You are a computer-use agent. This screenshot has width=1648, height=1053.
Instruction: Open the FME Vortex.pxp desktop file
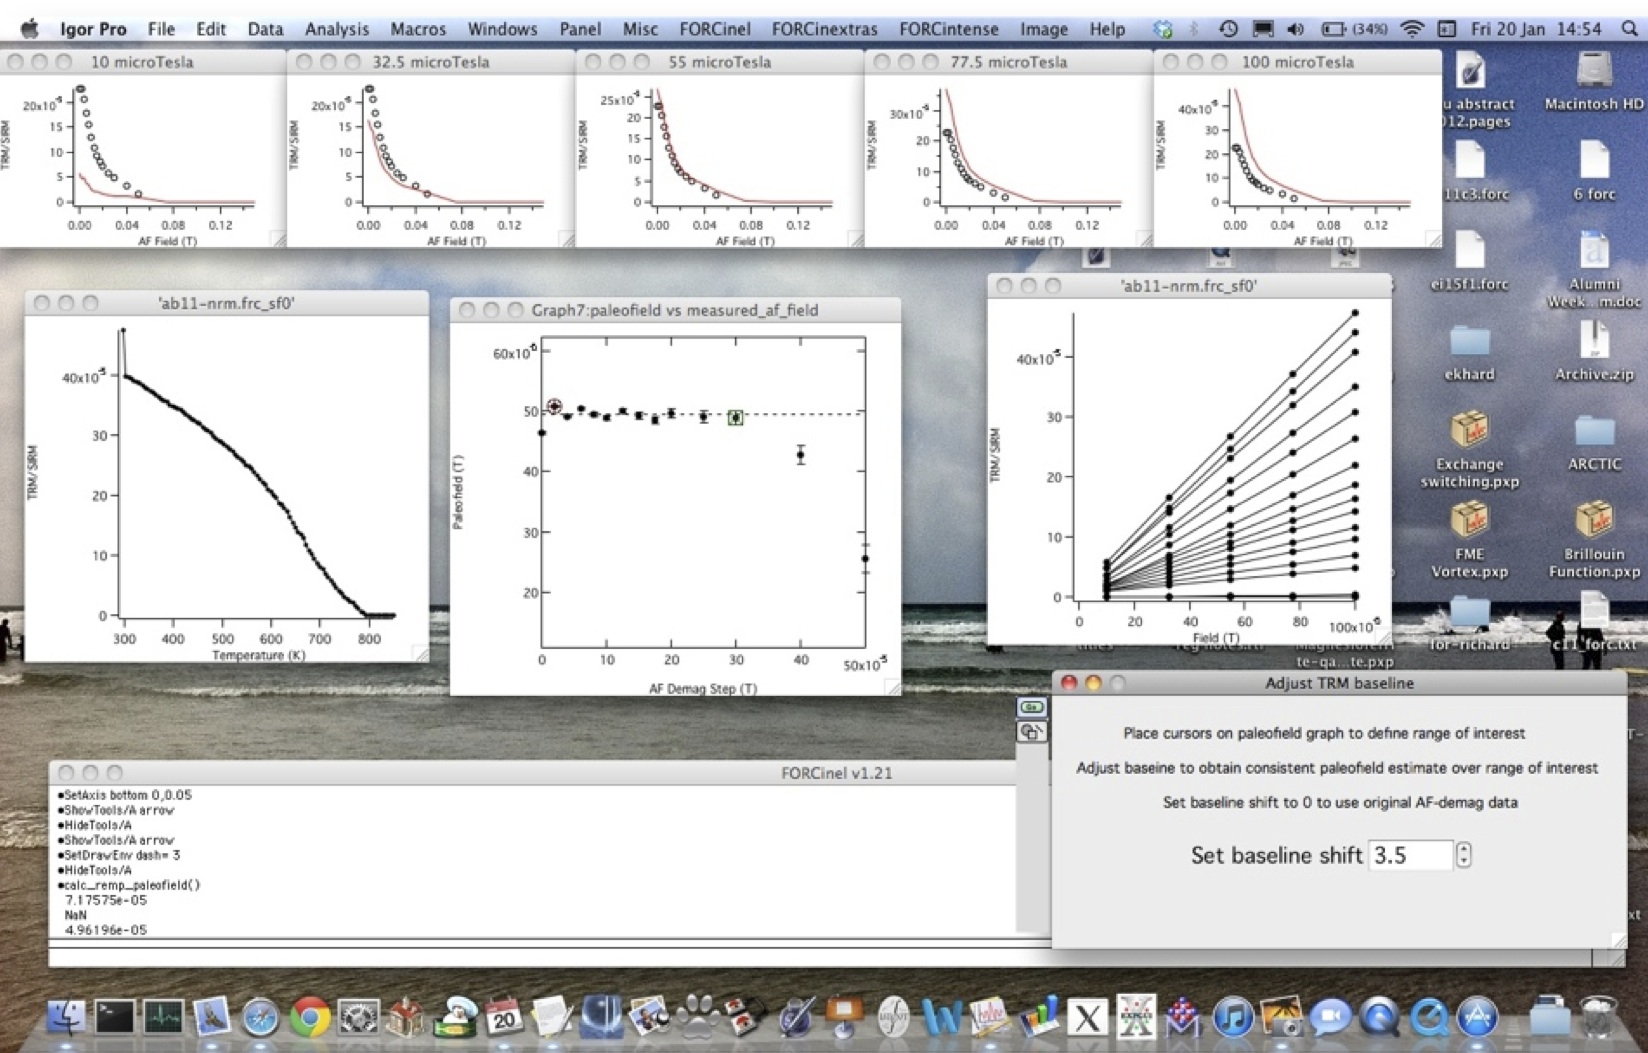[x=1469, y=522]
